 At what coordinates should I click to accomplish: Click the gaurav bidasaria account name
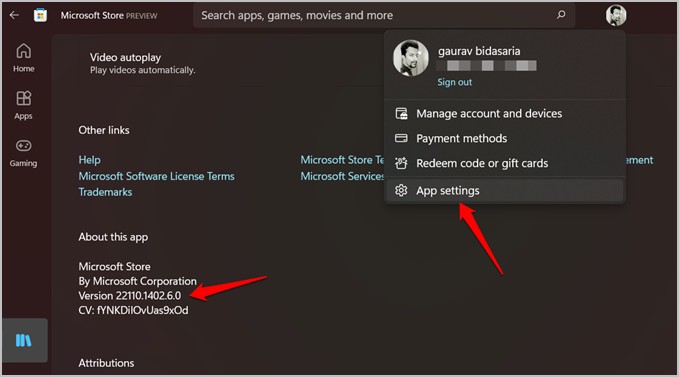coord(479,51)
